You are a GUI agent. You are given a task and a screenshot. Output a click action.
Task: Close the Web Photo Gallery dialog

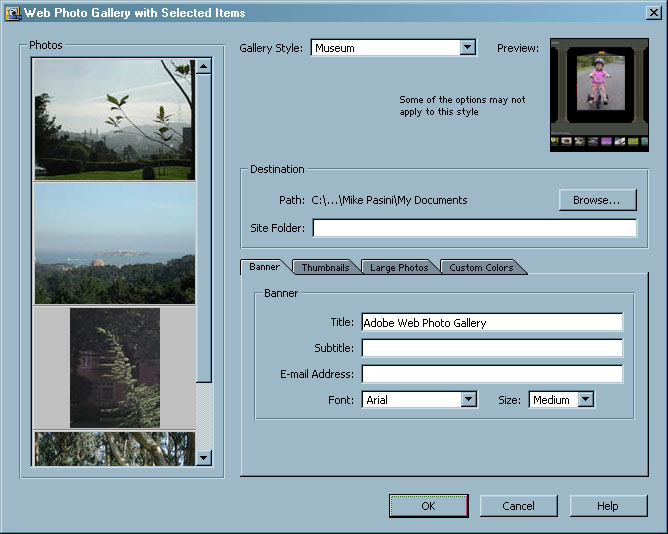pyautogui.click(x=653, y=13)
